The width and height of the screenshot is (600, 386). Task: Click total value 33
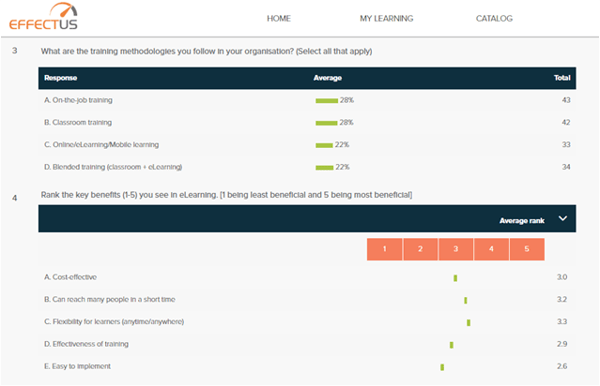pyautogui.click(x=566, y=145)
